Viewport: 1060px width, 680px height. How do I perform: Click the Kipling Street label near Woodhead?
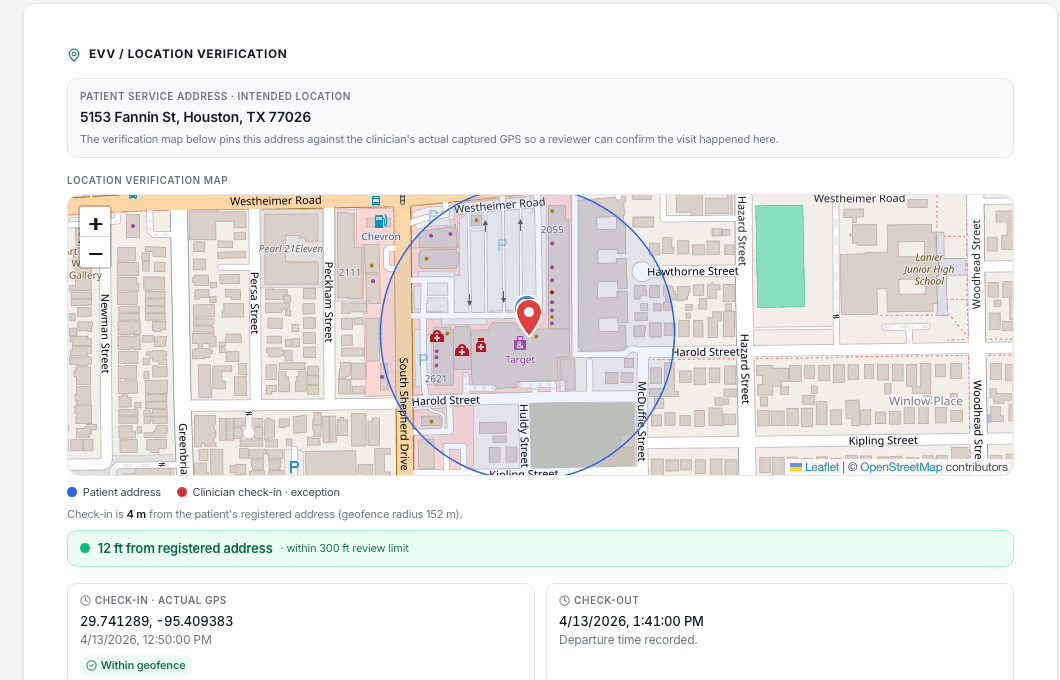click(x=883, y=441)
